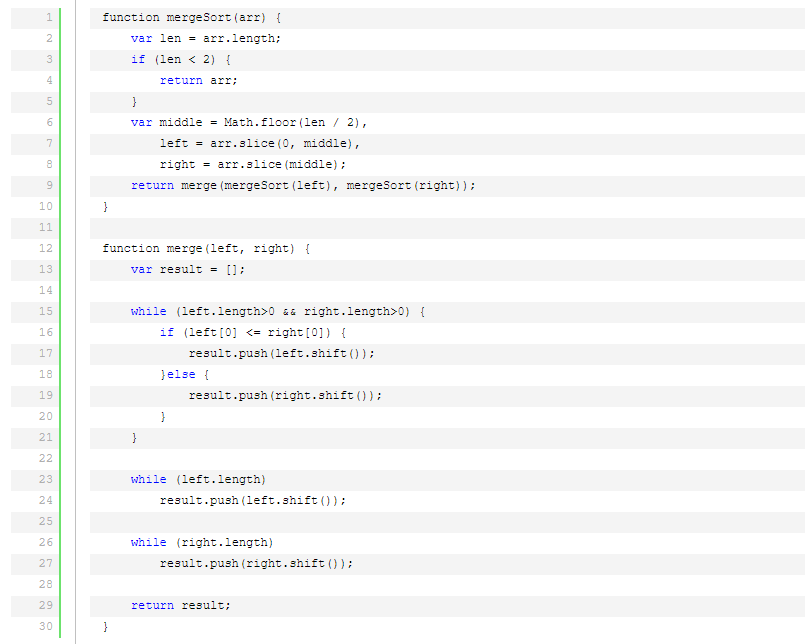Select line number 12 in the gutter
This screenshot has height=644, width=805.
45,248
